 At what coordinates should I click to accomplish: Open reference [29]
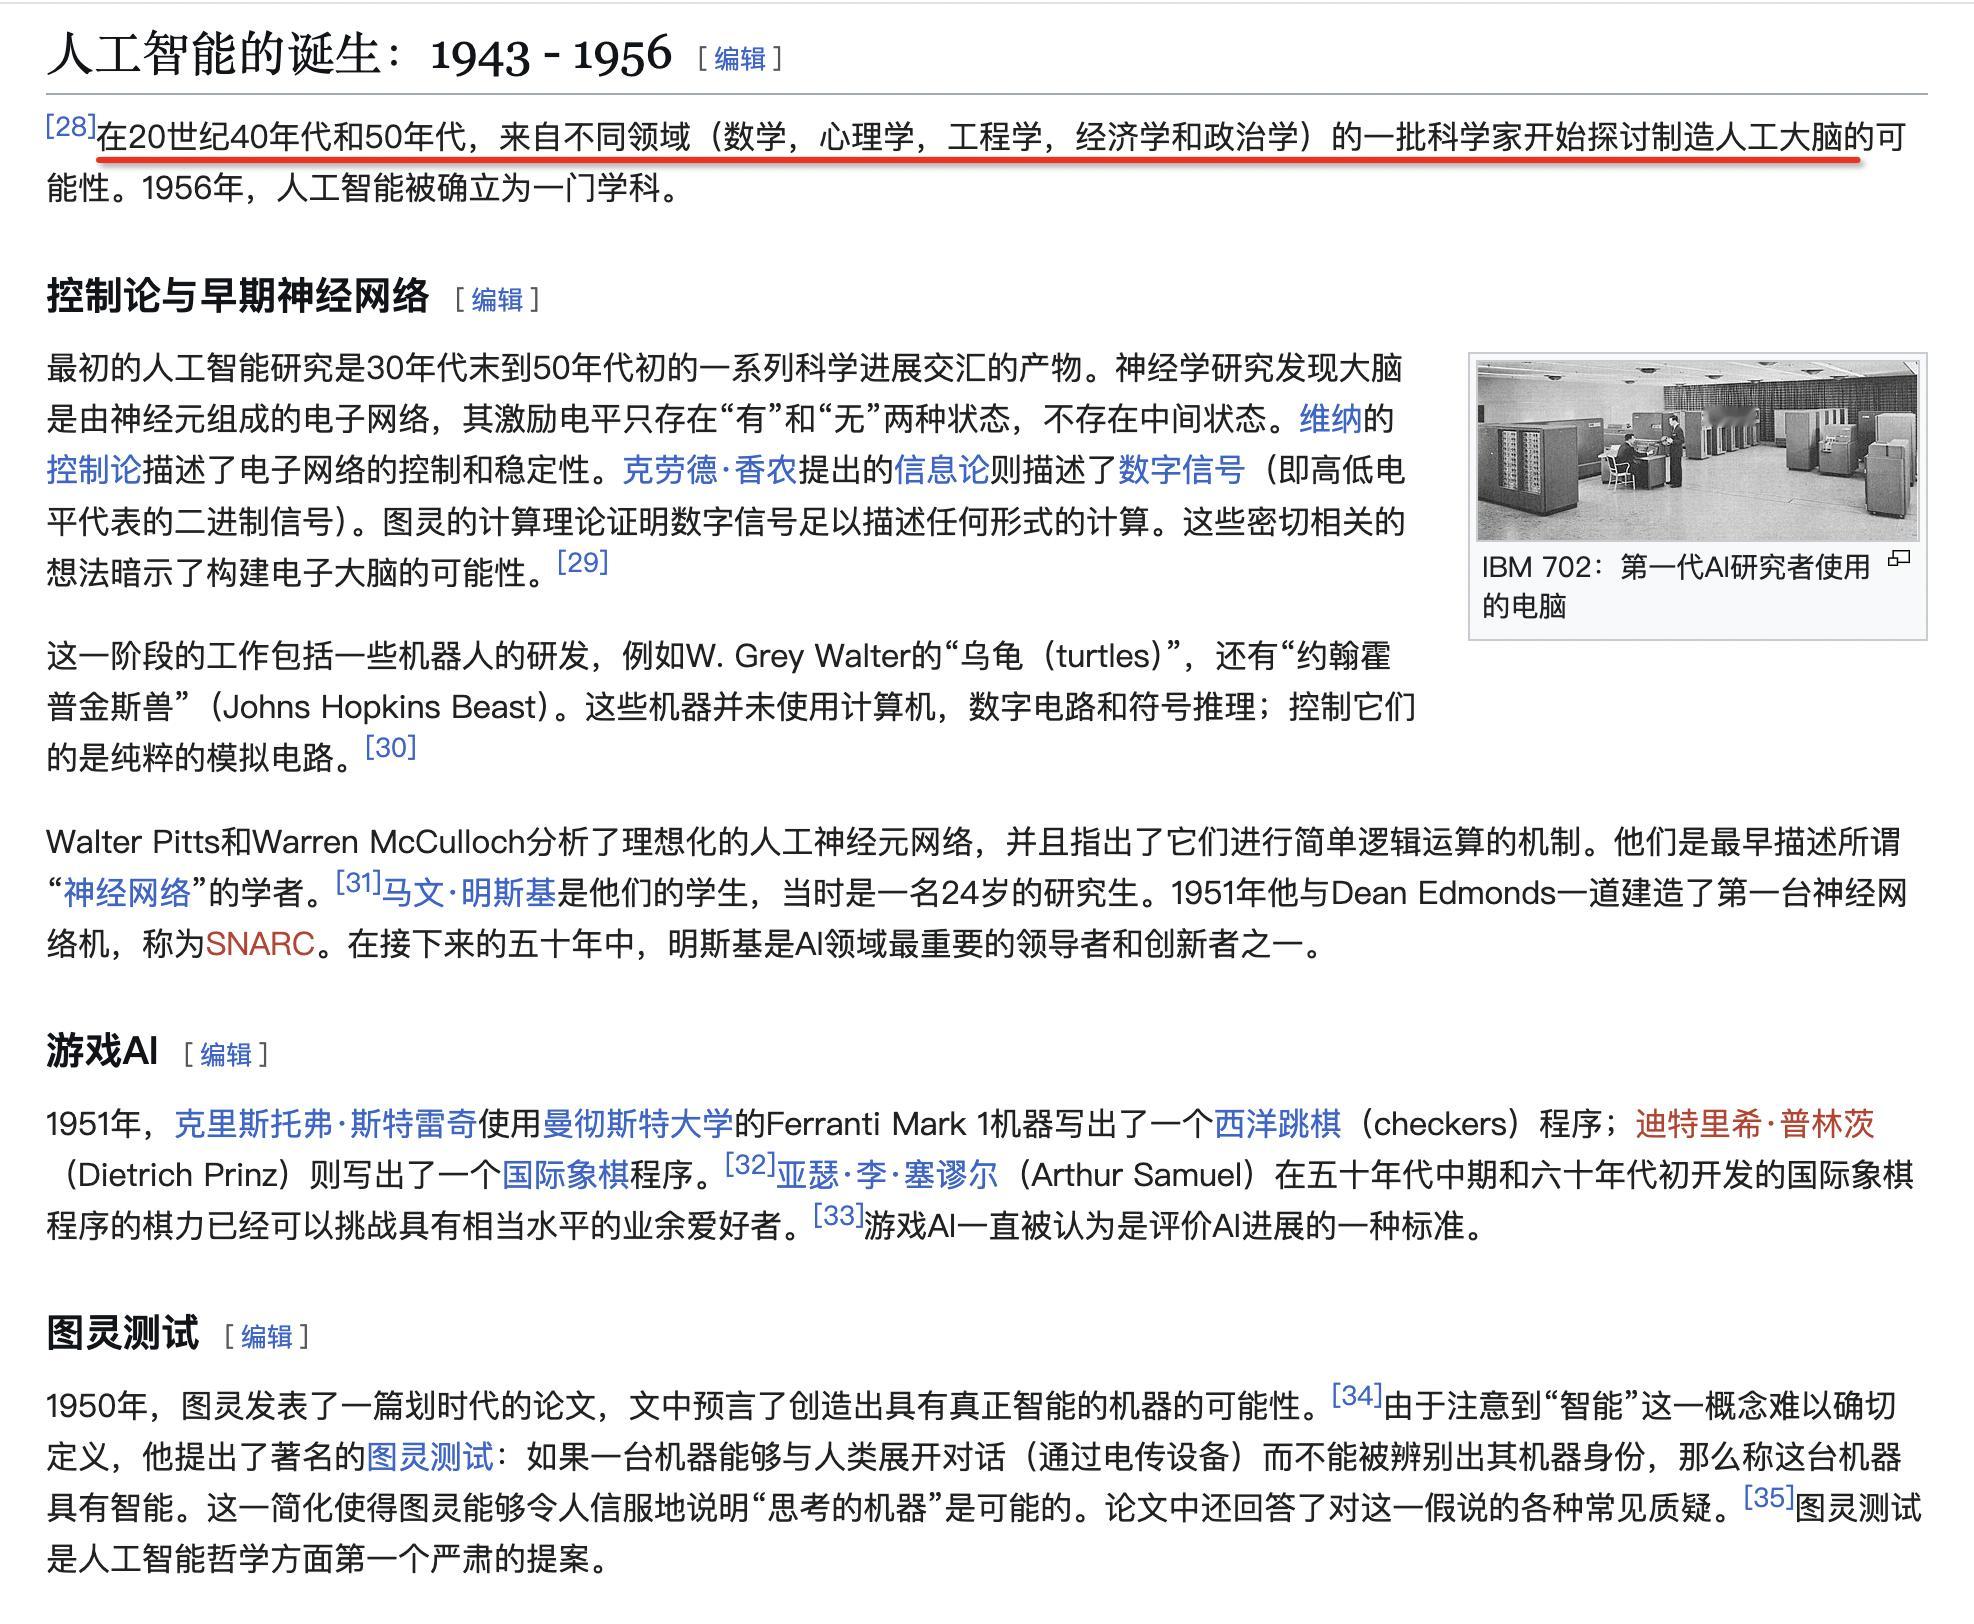[583, 562]
